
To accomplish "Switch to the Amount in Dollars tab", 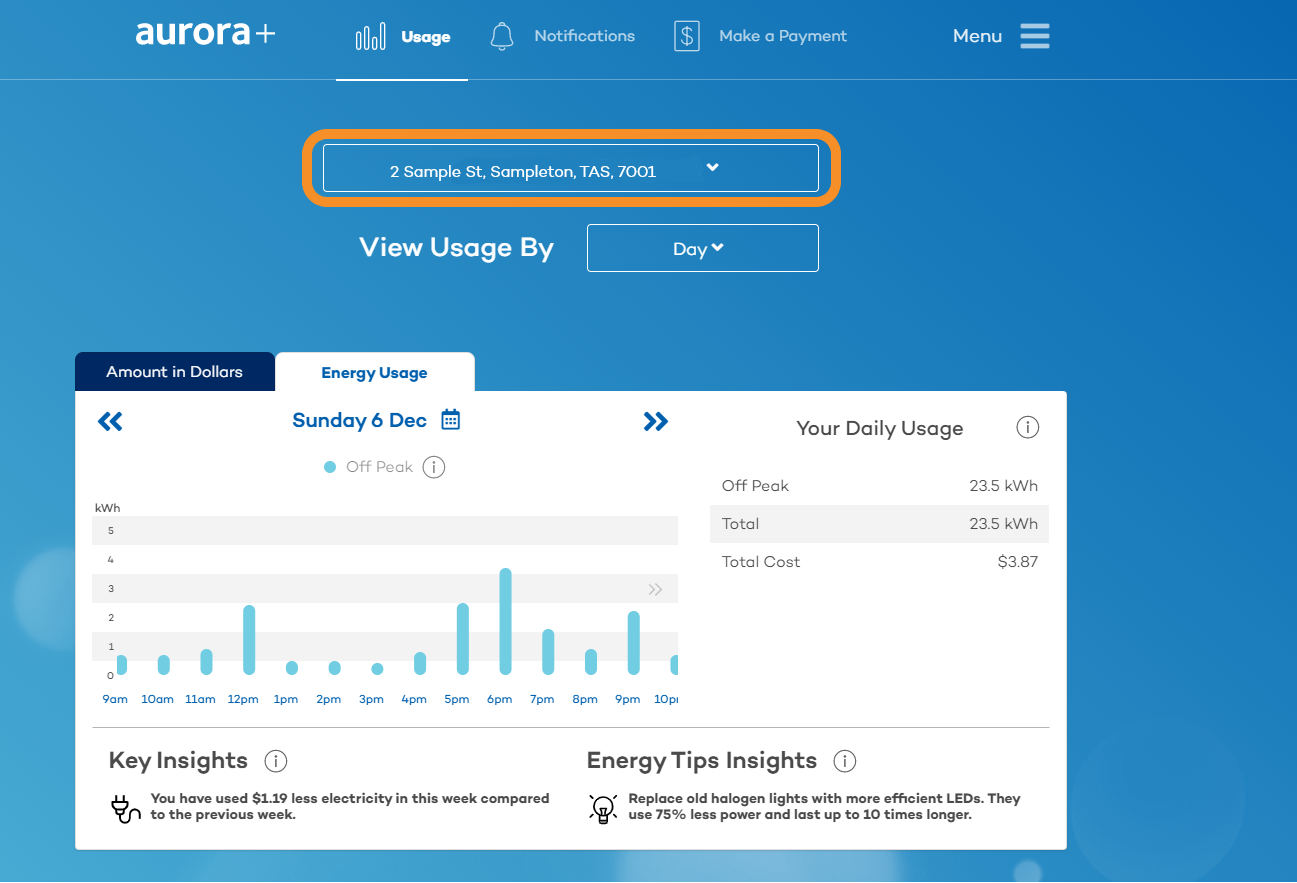I will (175, 371).
